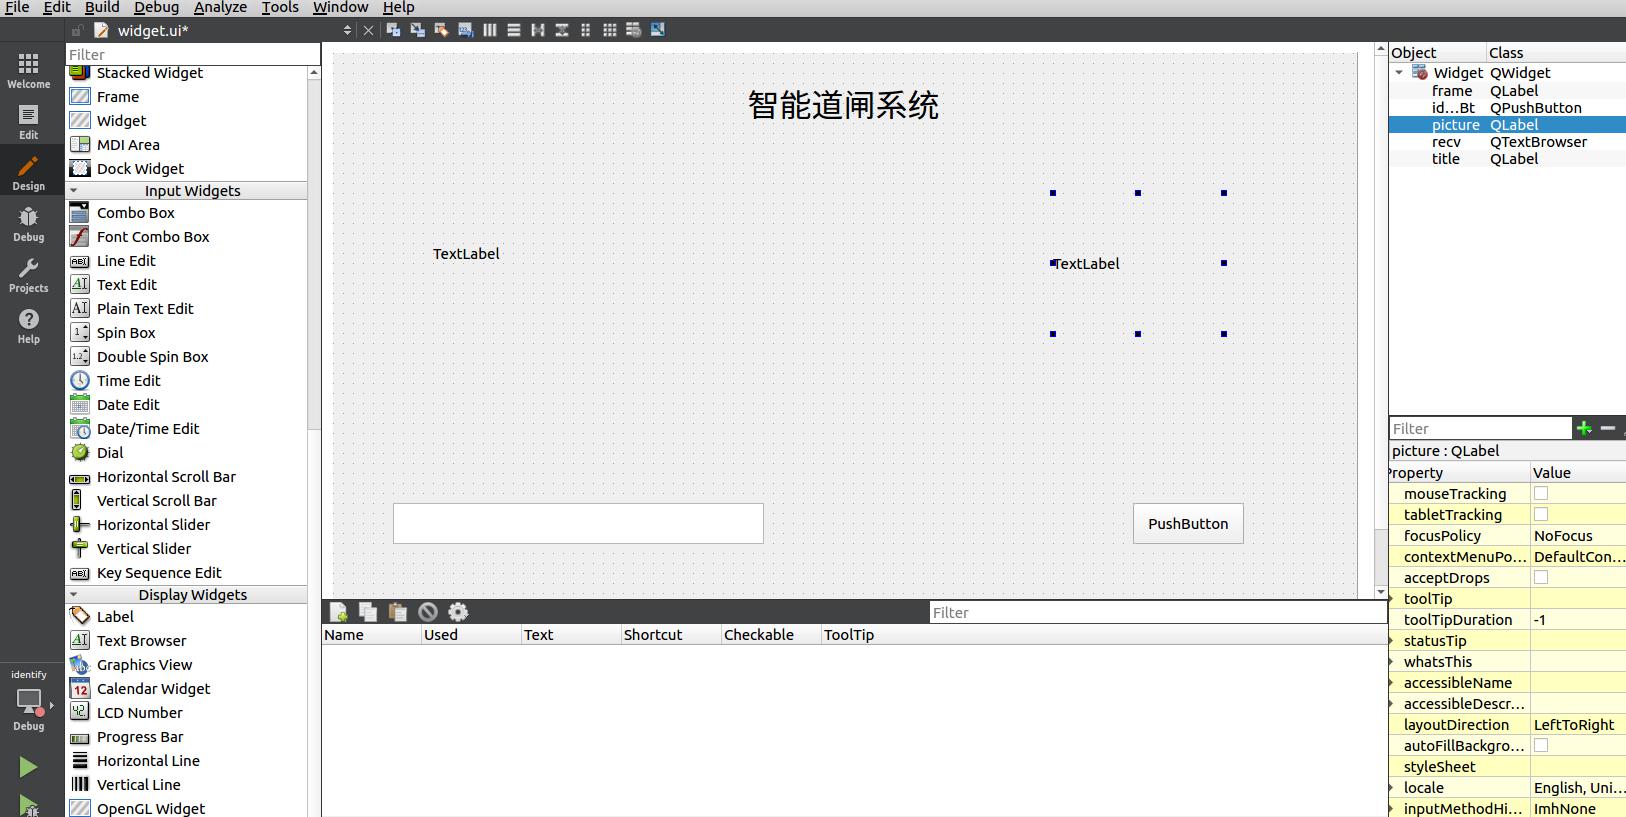The width and height of the screenshot is (1626, 817).
Task: Open the Projects mode wrench icon
Action: (x=28, y=275)
